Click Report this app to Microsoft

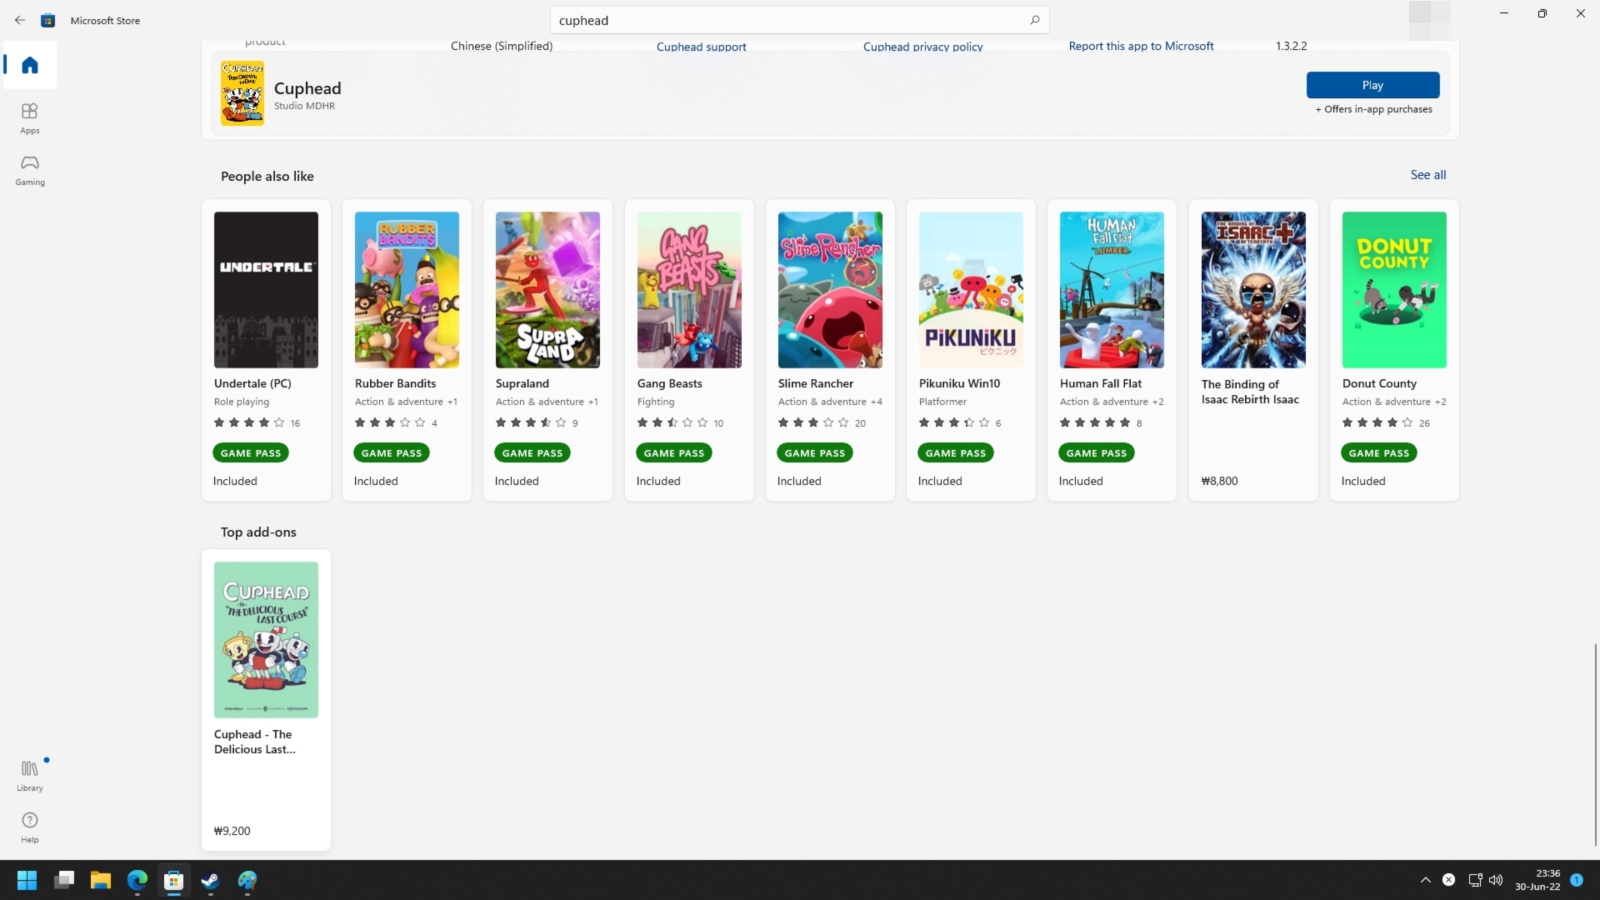(x=1141, y=46)
